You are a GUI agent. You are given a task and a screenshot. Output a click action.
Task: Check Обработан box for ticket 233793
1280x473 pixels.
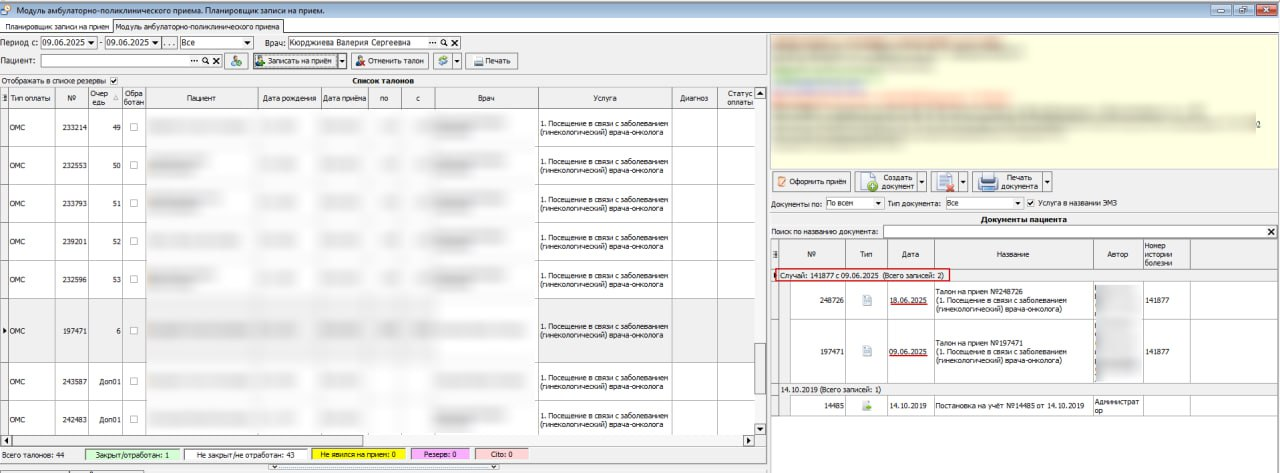tap(134, 203)
